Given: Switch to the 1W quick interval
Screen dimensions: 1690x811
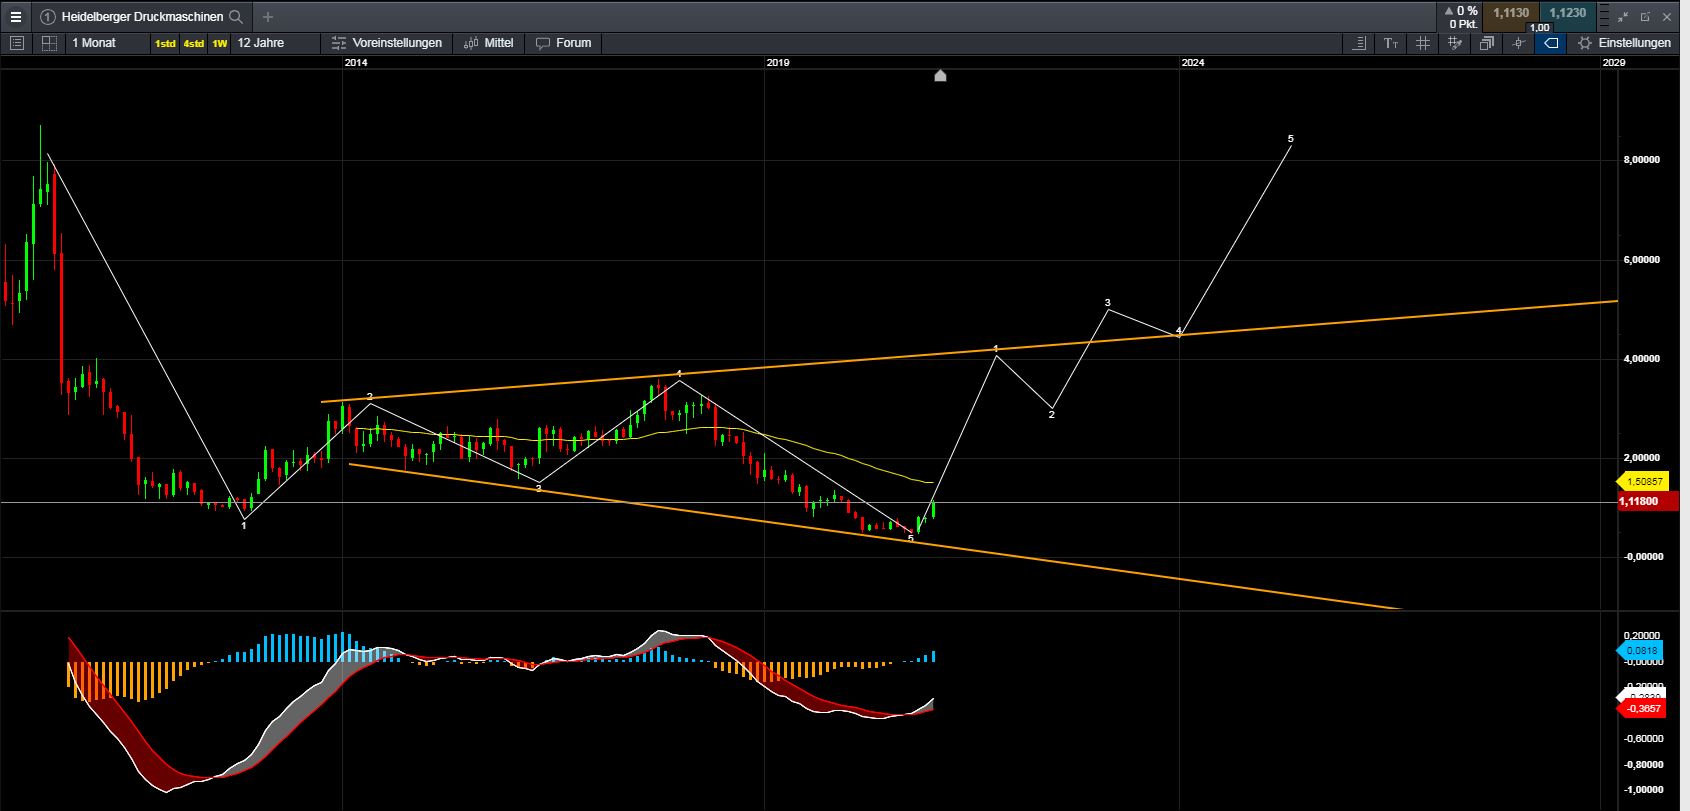Looking at the screenshot, I should pos(220,43).
